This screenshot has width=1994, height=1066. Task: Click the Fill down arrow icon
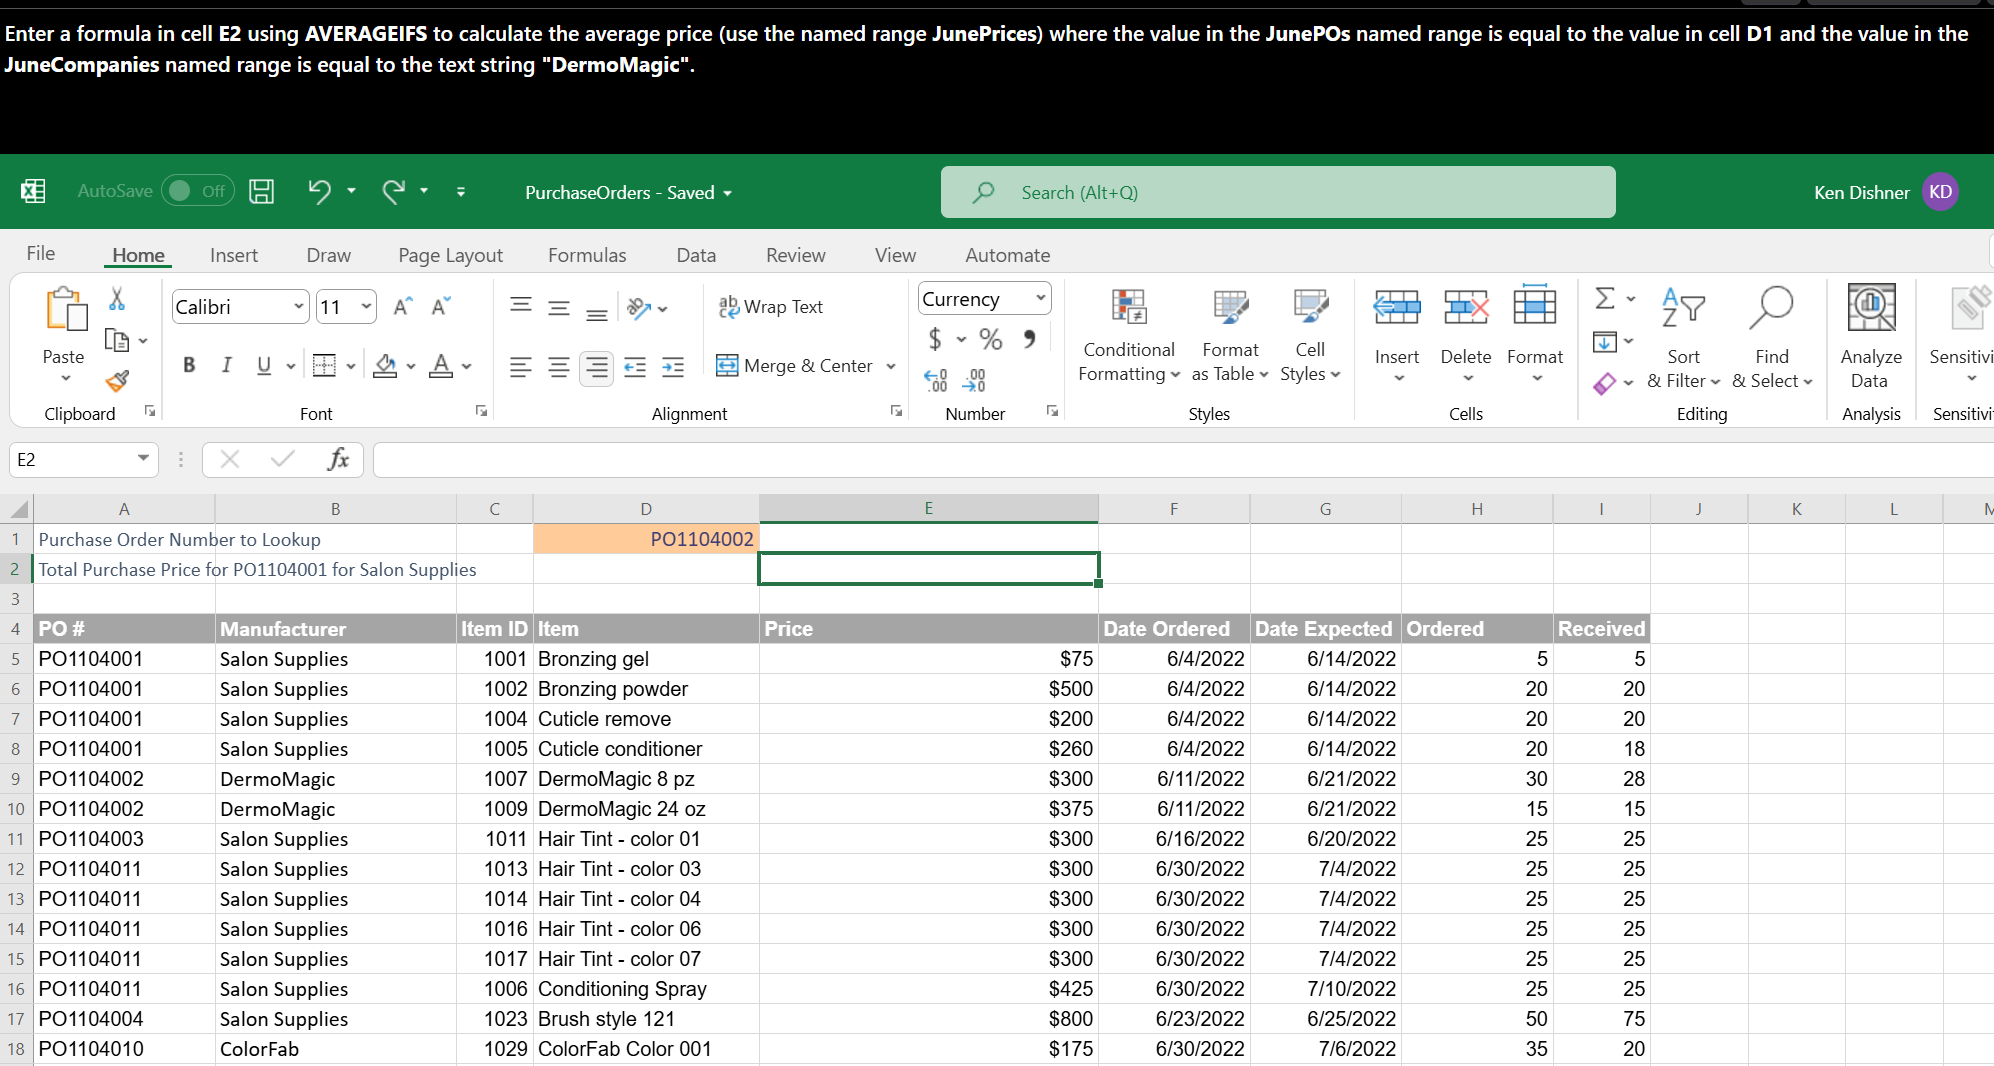click(x=1605, y=342)
